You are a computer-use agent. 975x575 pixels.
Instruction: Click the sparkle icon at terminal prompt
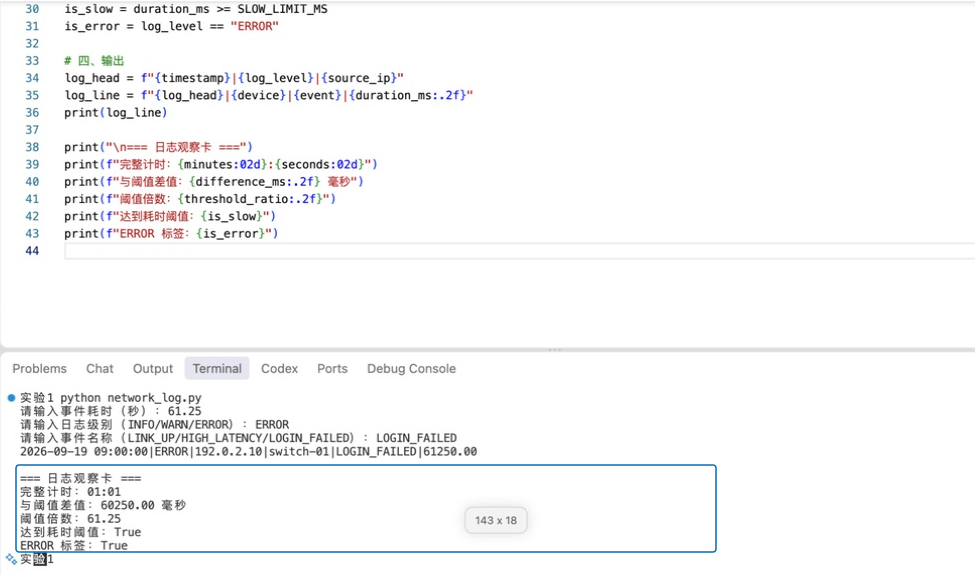(x=11, y=559)
